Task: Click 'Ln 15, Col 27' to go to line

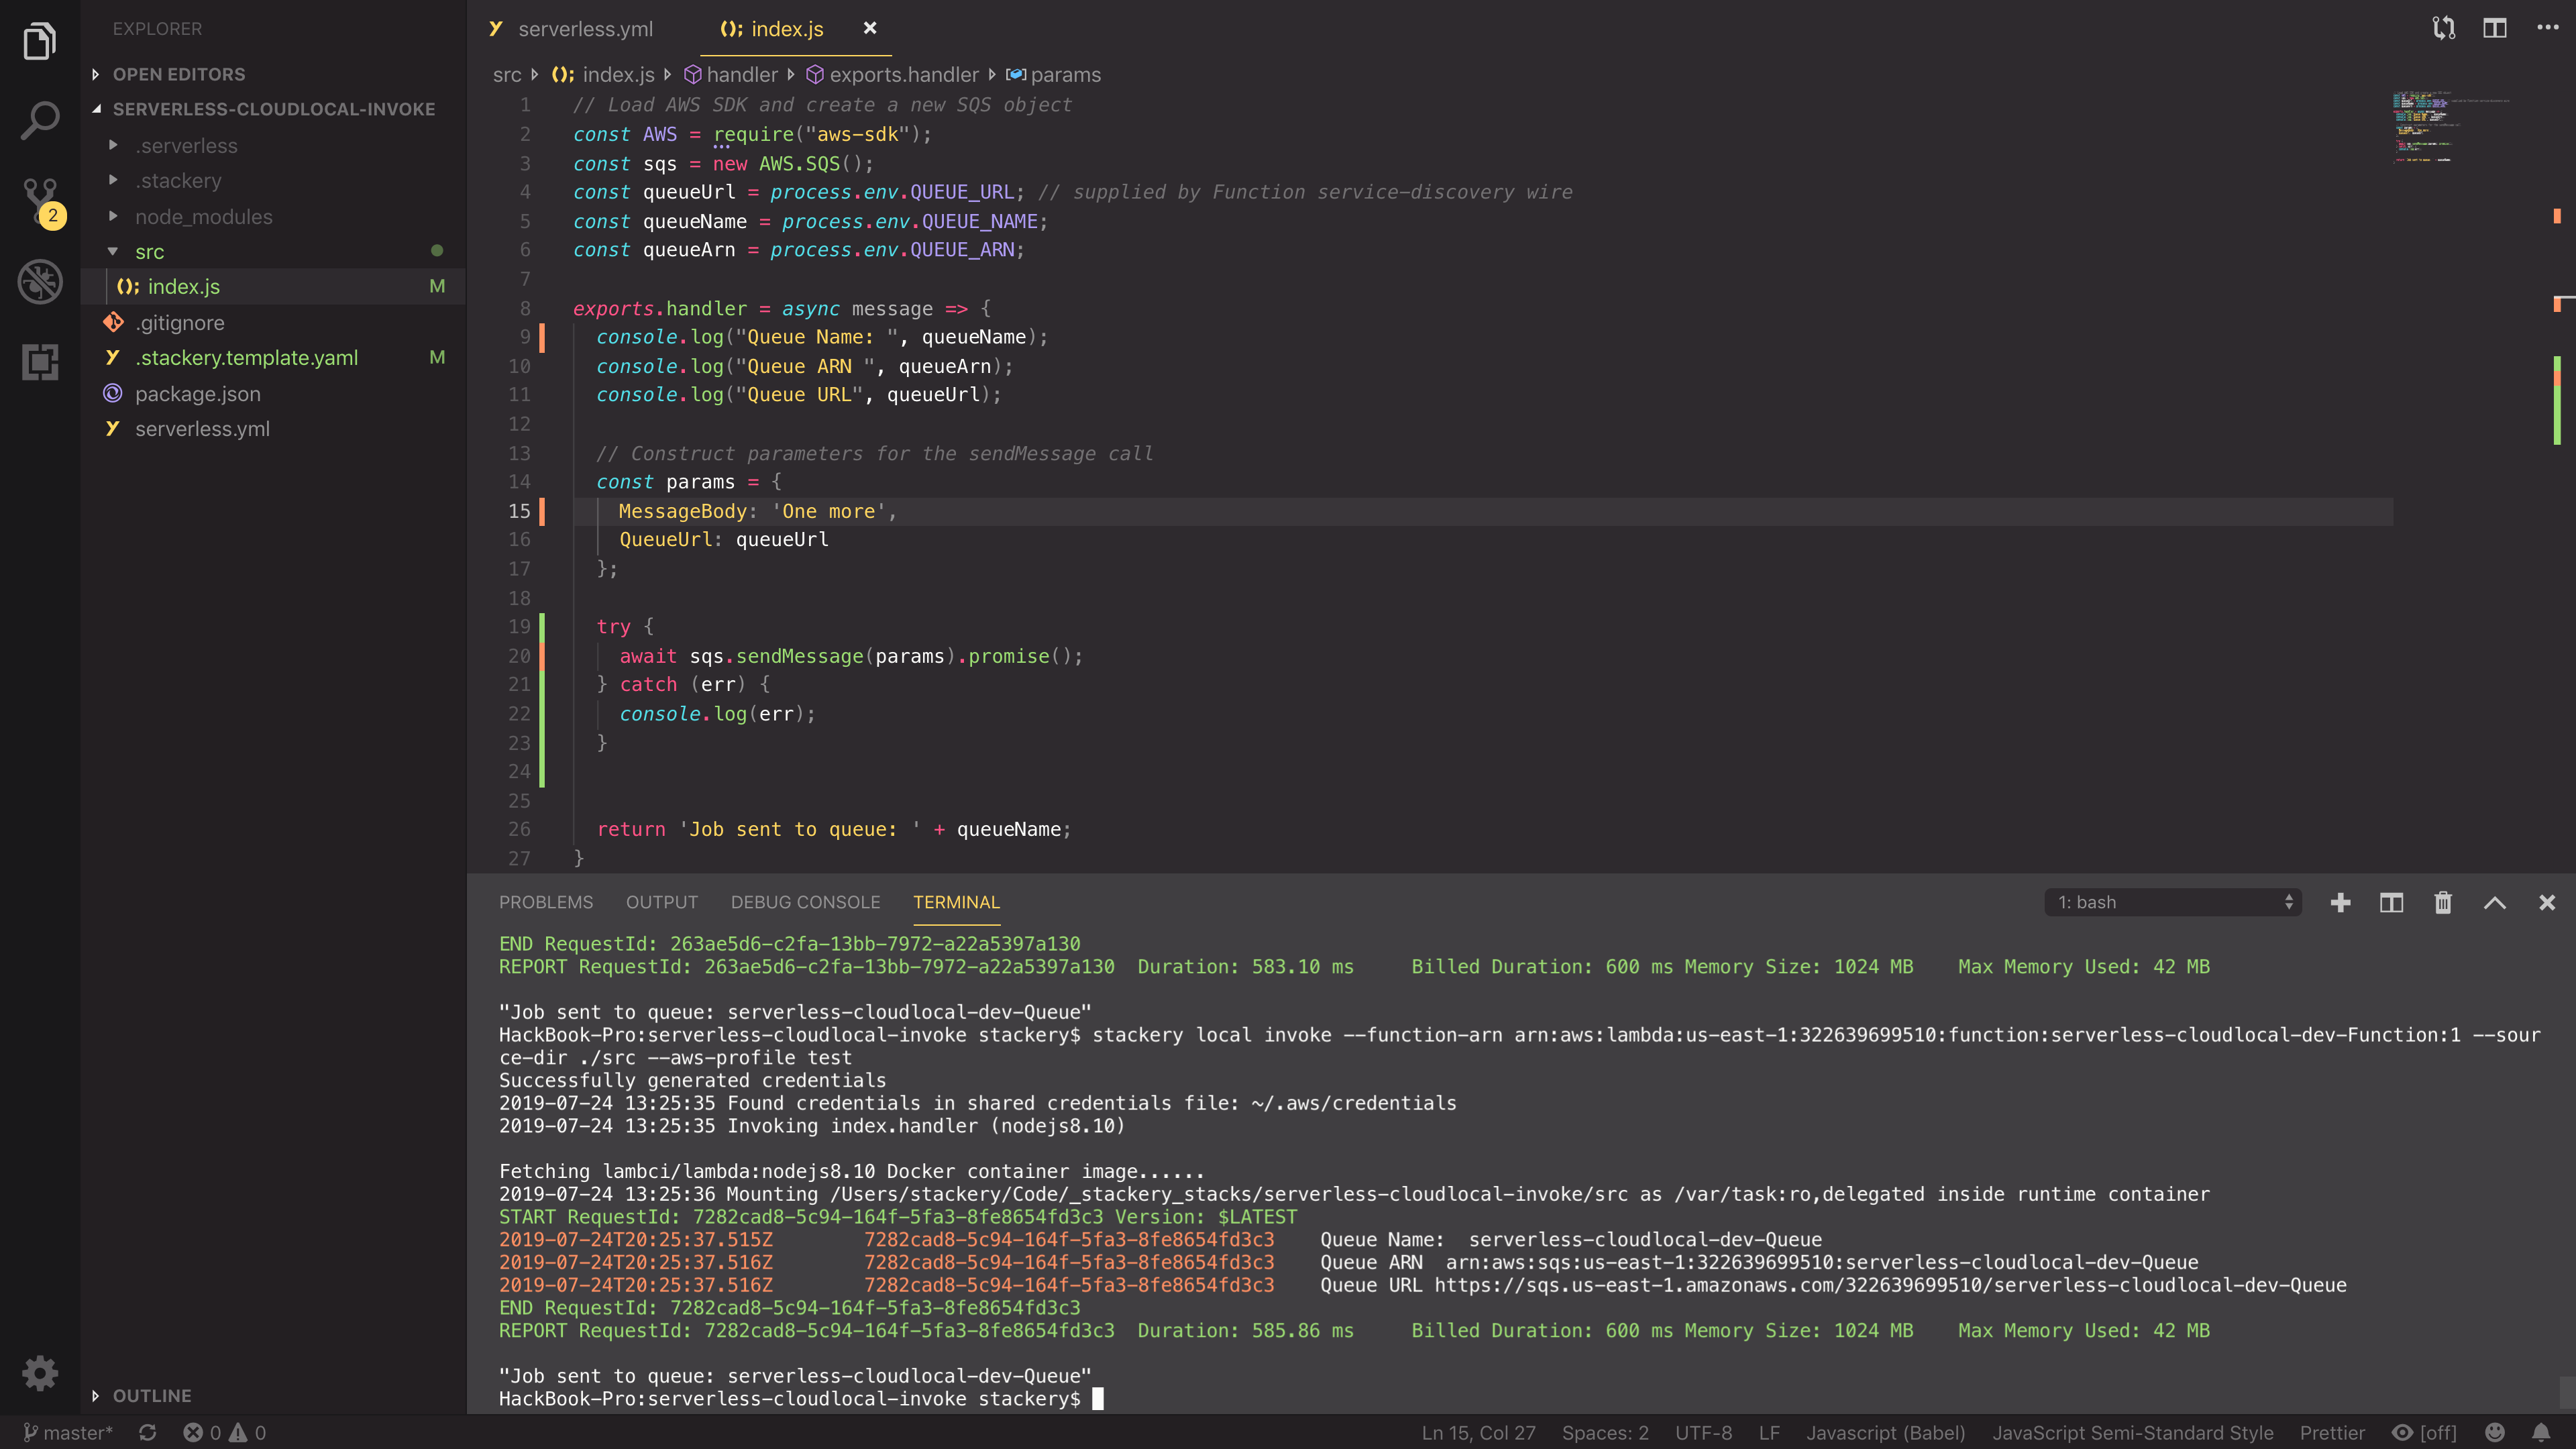Action: tap(1478, 1432)
